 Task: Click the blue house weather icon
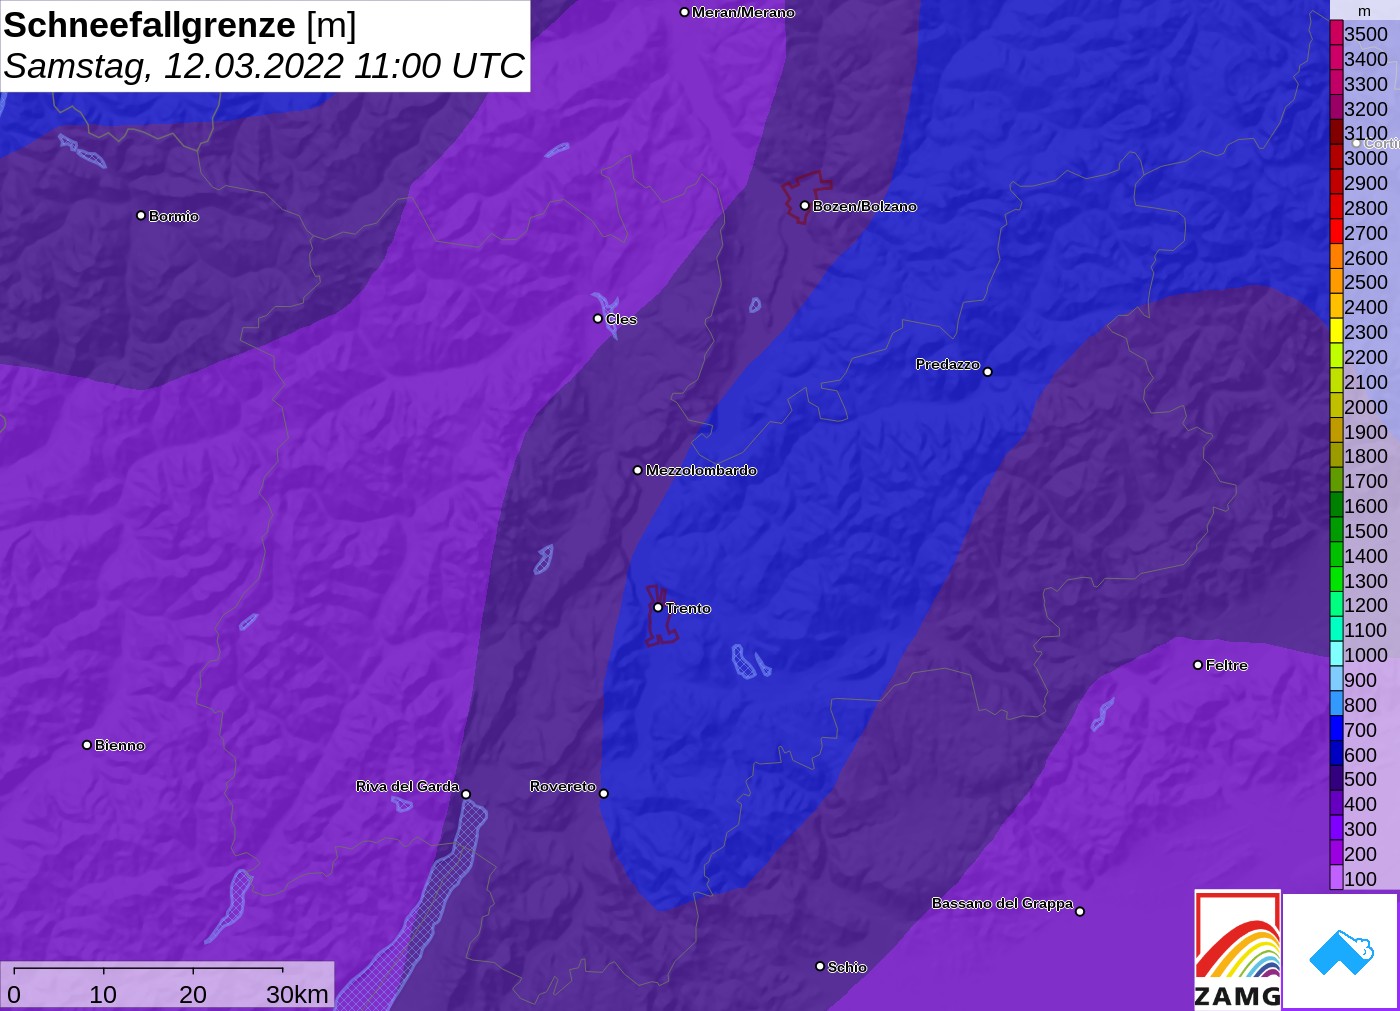(x=1341, y=951)
